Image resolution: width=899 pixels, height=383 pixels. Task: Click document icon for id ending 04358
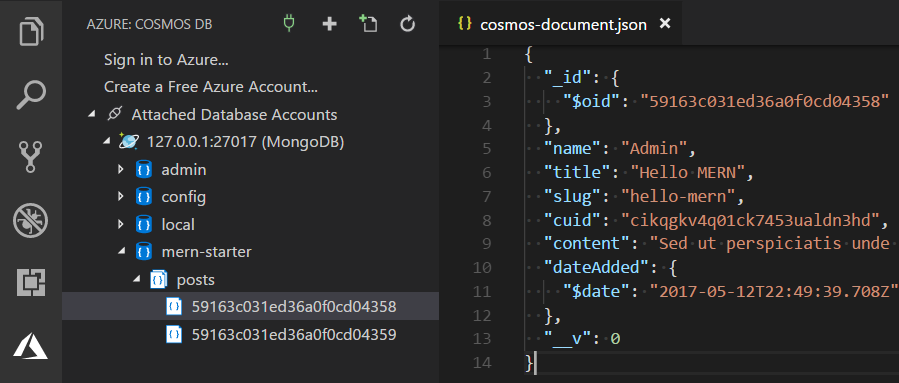click(174, 306)
